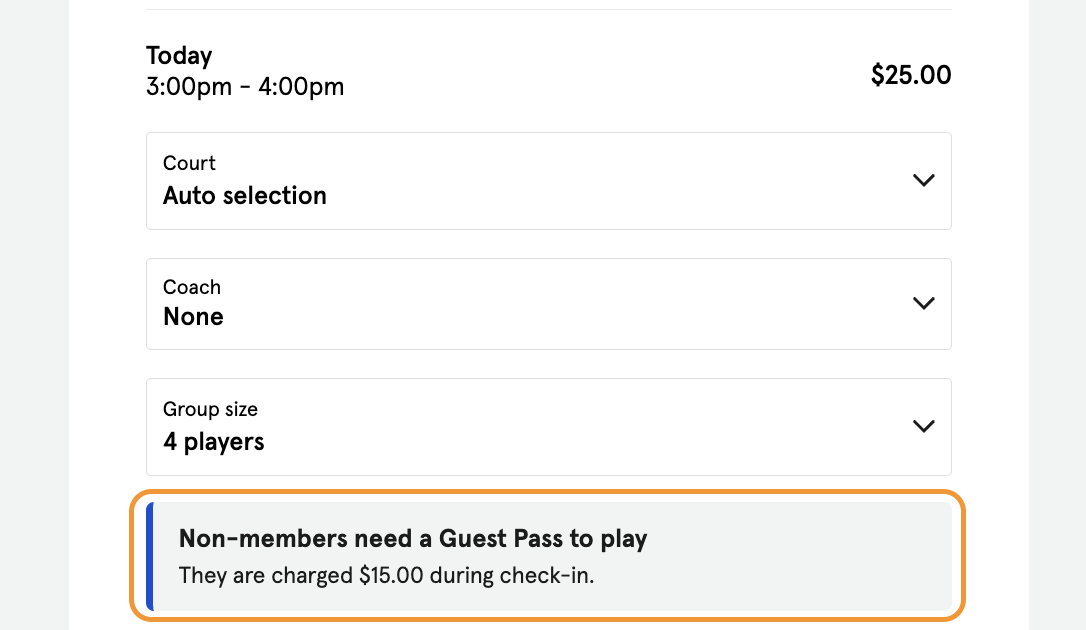Click the "Non-members need a Guest Pass" heading

coord(413,539)
